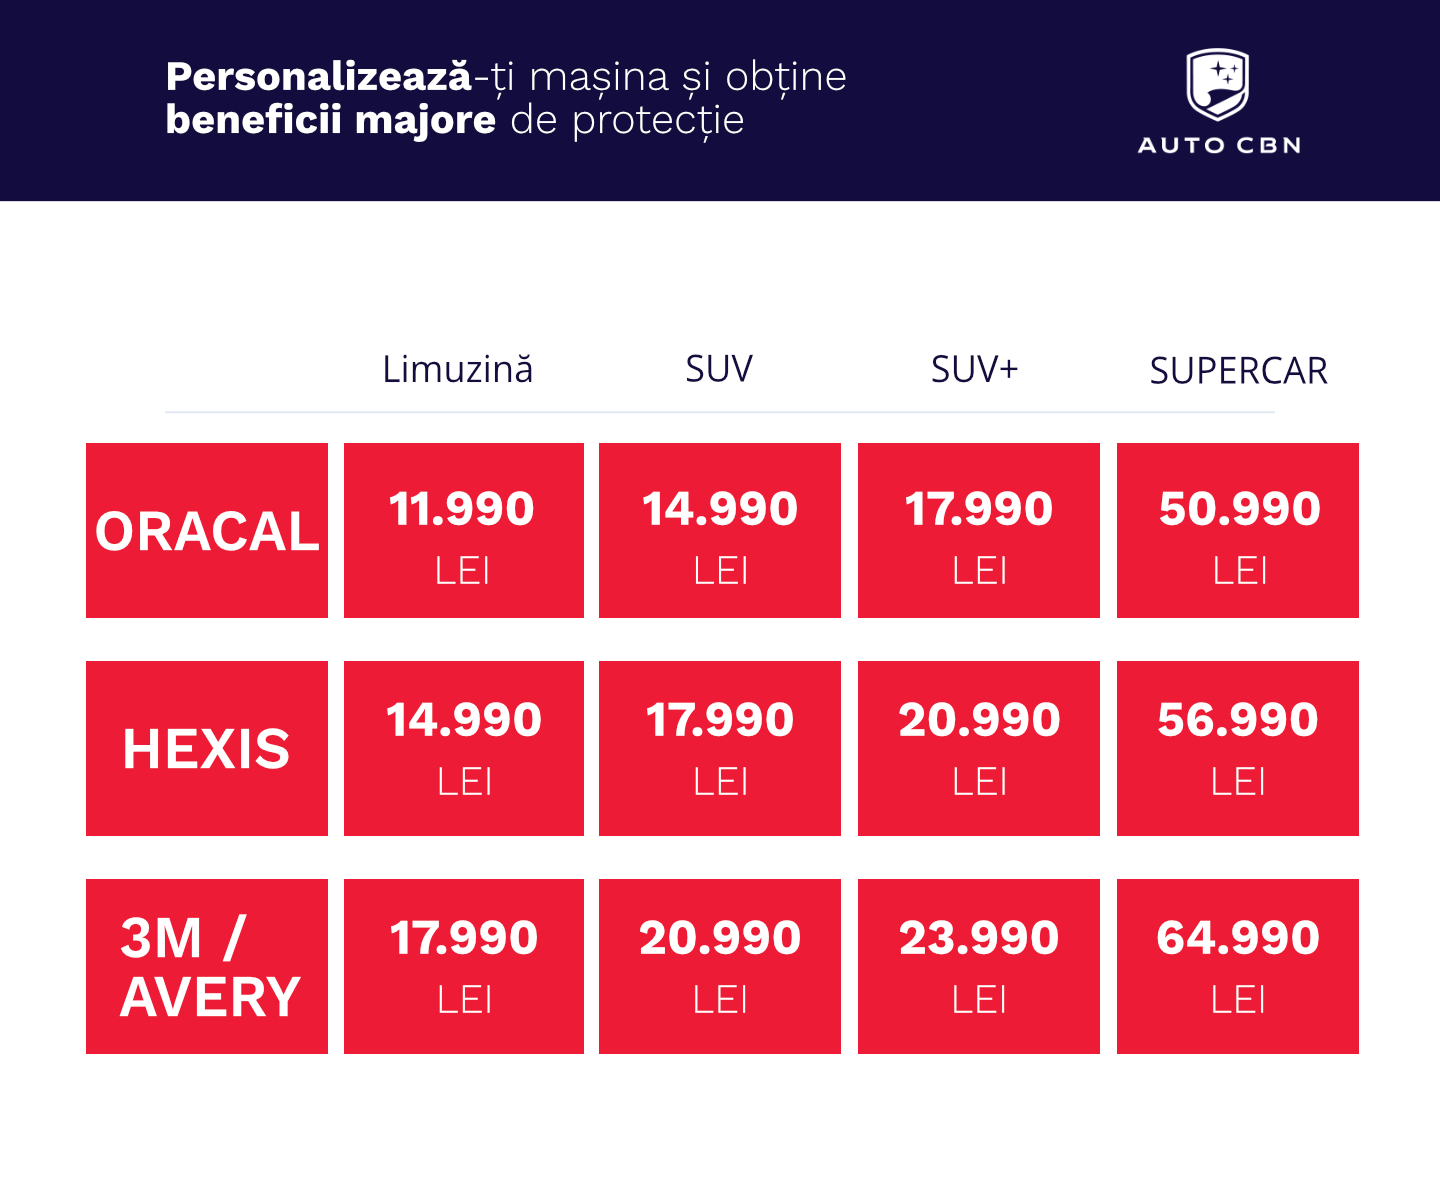The width and height of the screenshot is (1440, 1200).
Task: Pick the 3M/Avery SUV+ 23.990 LEI tile
Action: click(979, 967)
